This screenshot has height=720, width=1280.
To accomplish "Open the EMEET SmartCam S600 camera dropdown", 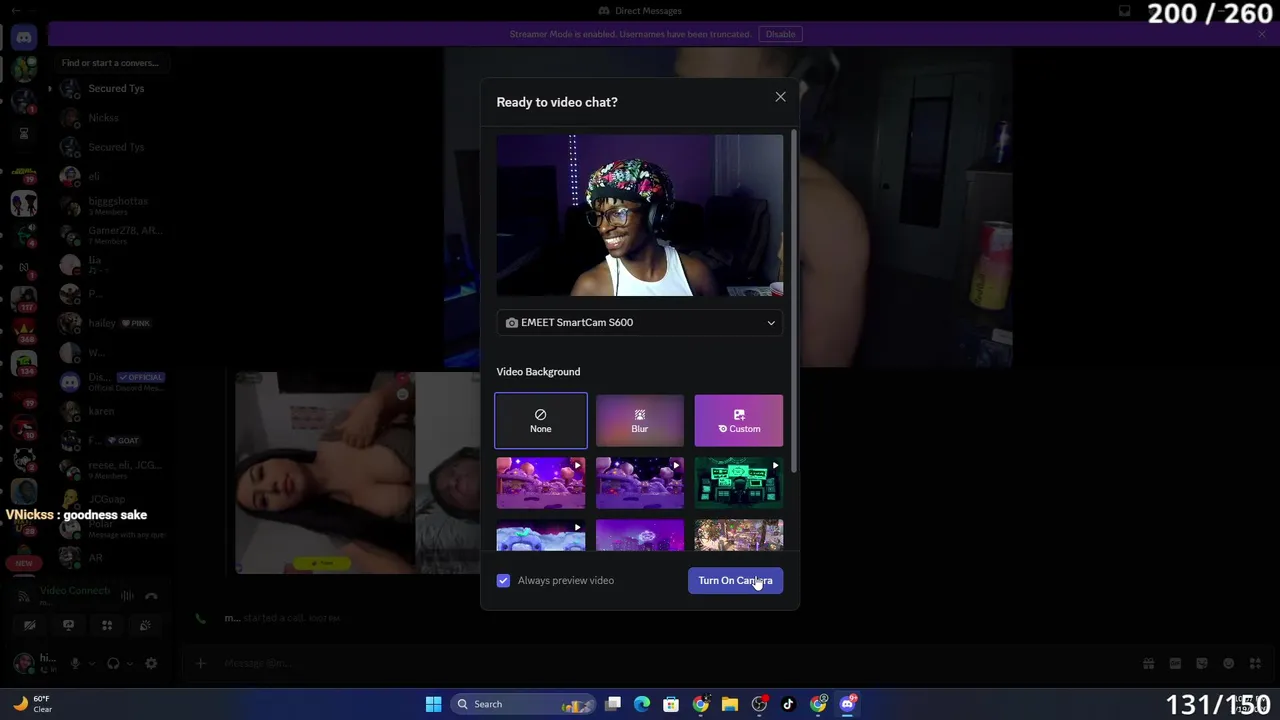I will pos(640,322).
